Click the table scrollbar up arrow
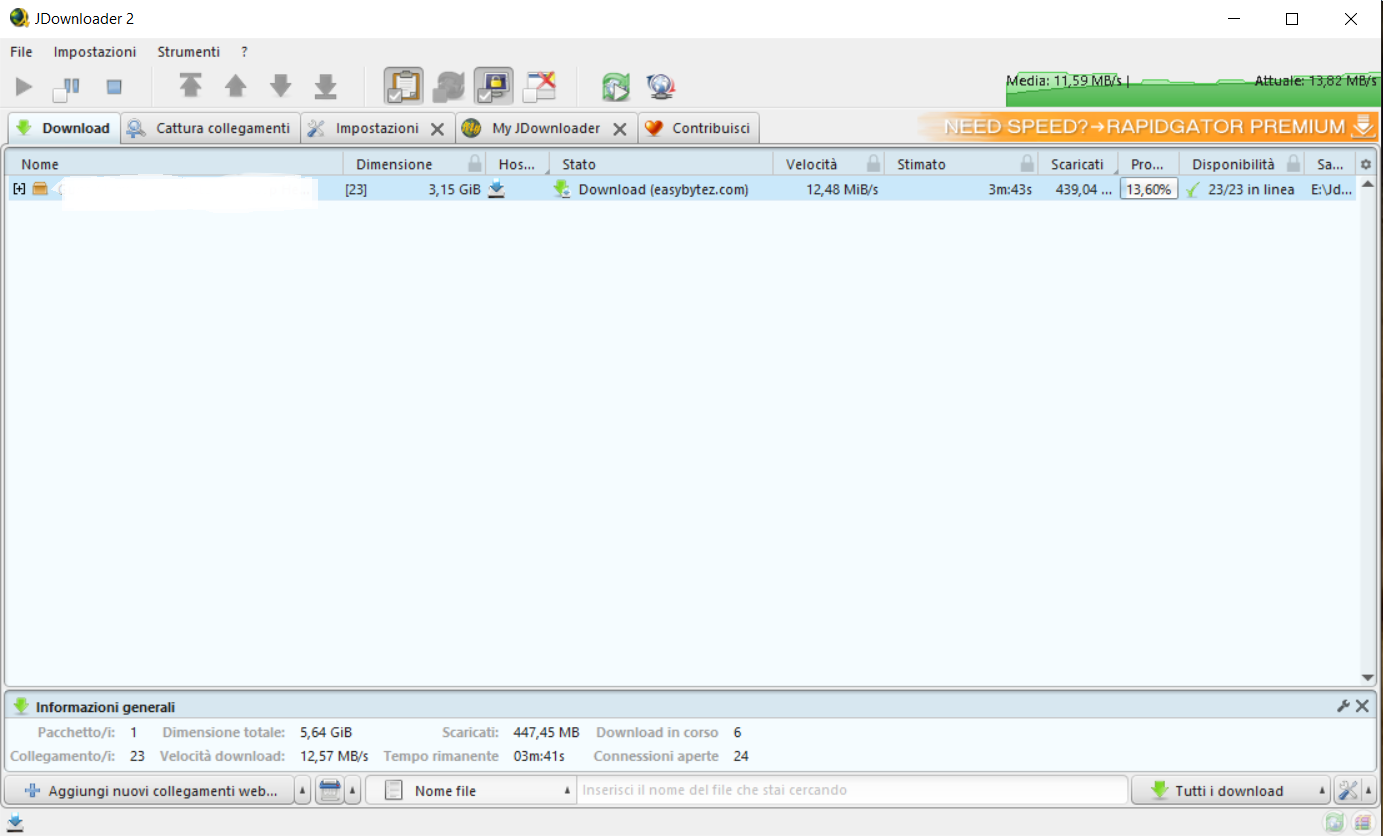The height and width of the screenshot is (836, 1383). 1368,183
